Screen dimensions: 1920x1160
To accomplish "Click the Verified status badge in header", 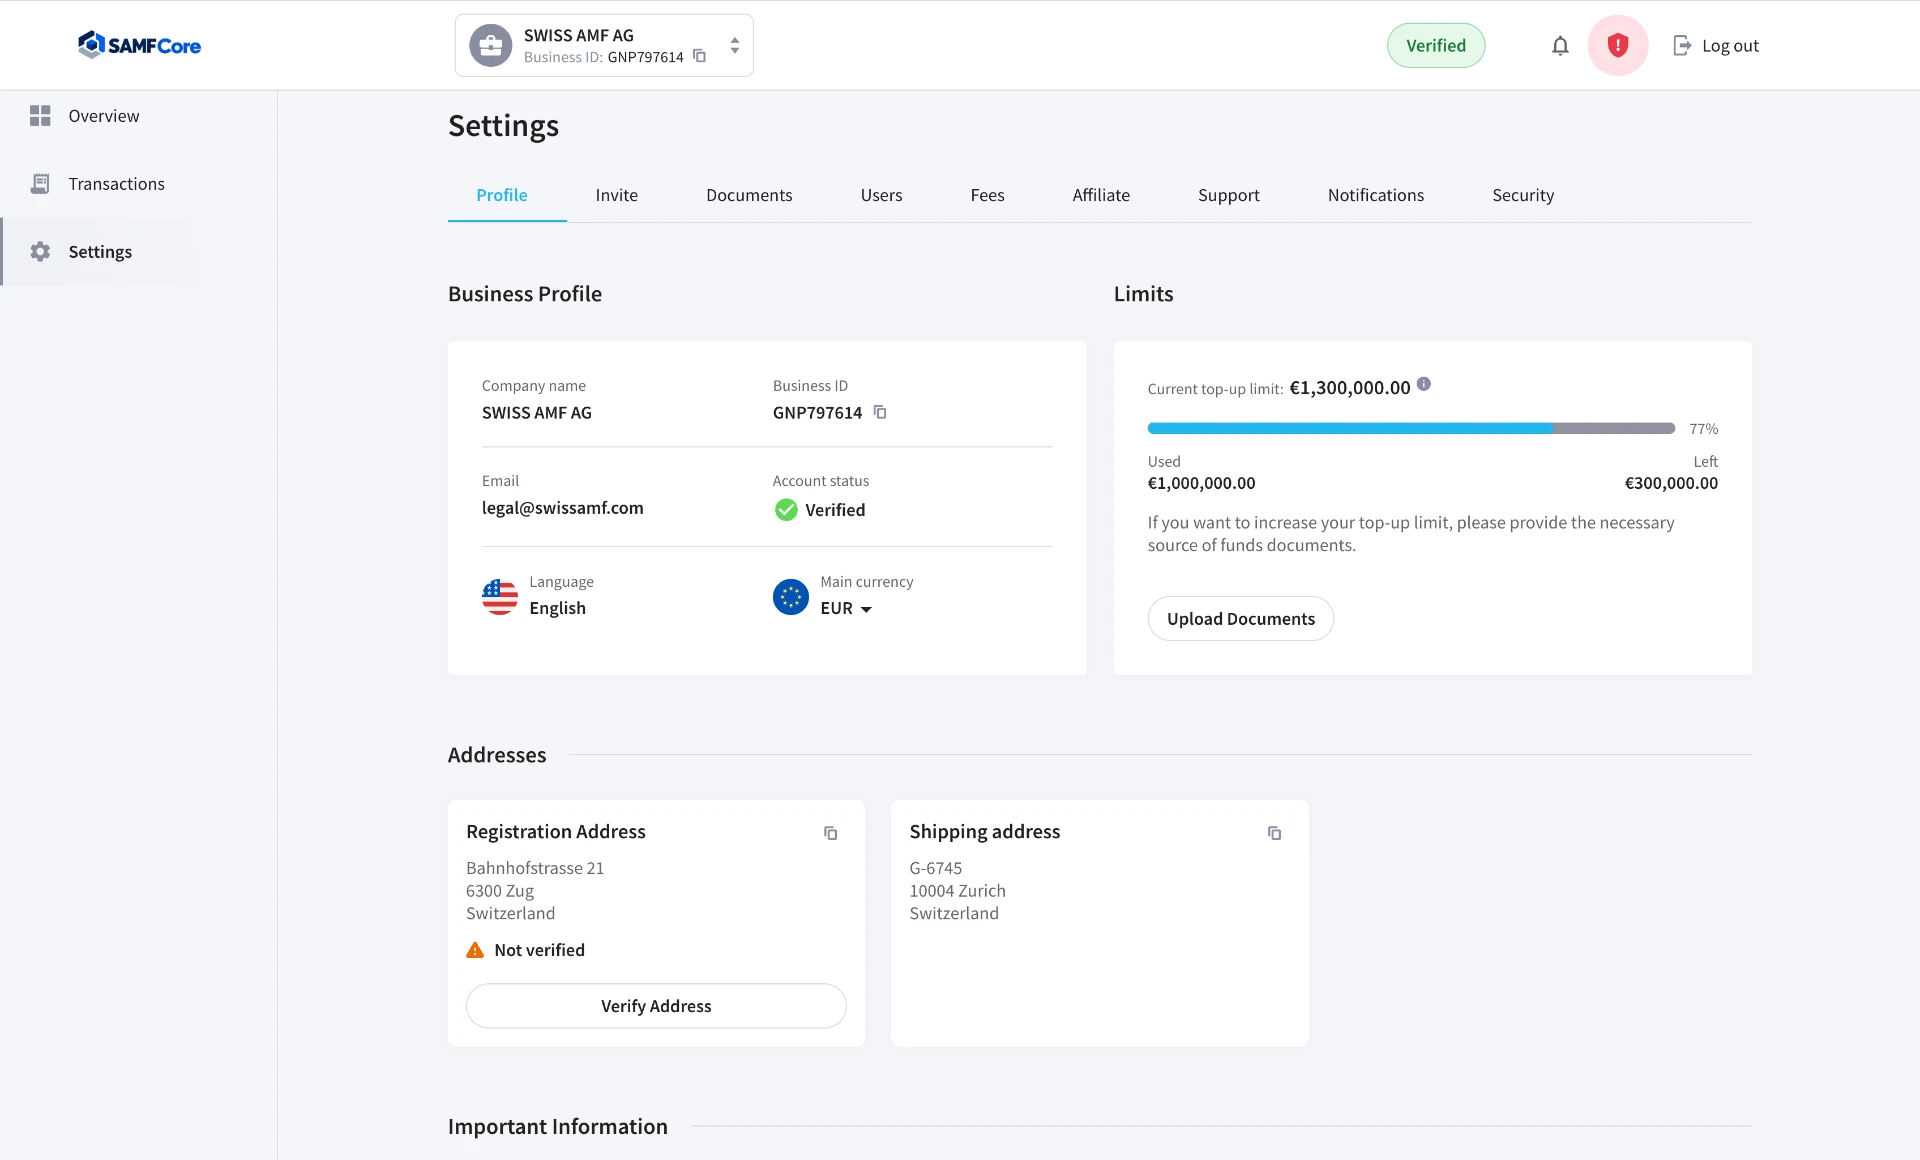I will [1436, 45].
